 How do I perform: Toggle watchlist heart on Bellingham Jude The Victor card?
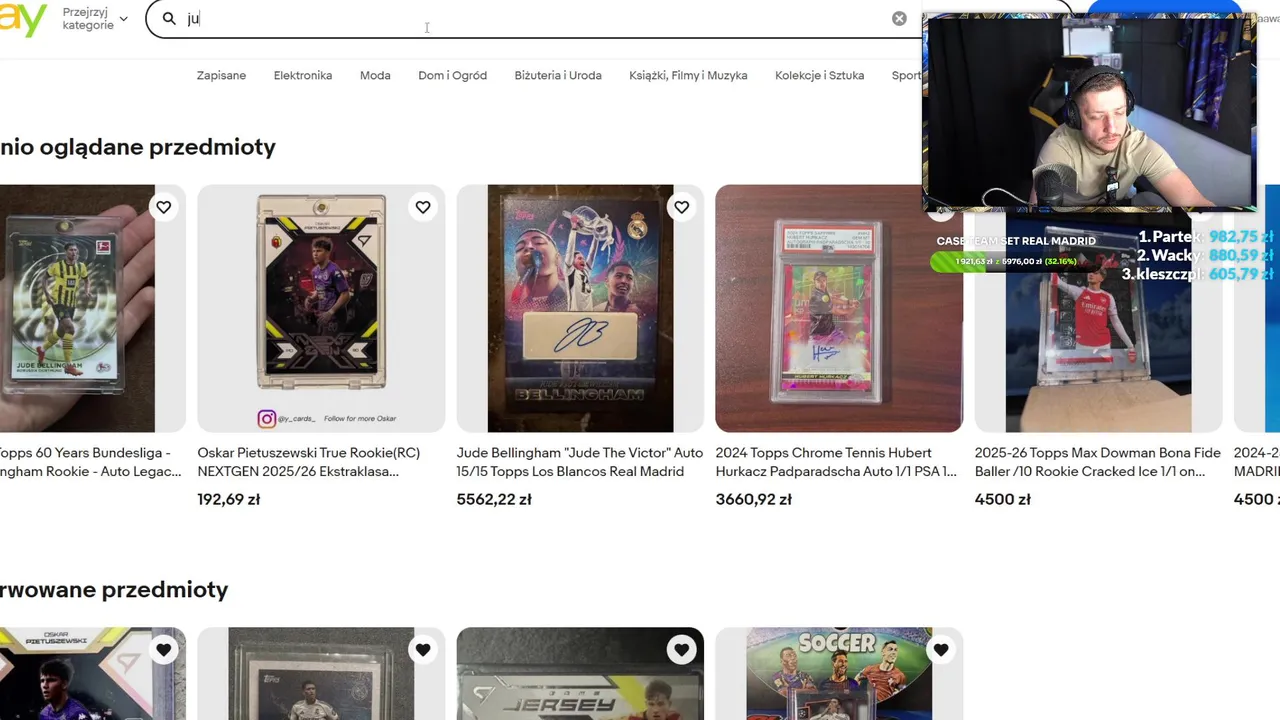681,207
